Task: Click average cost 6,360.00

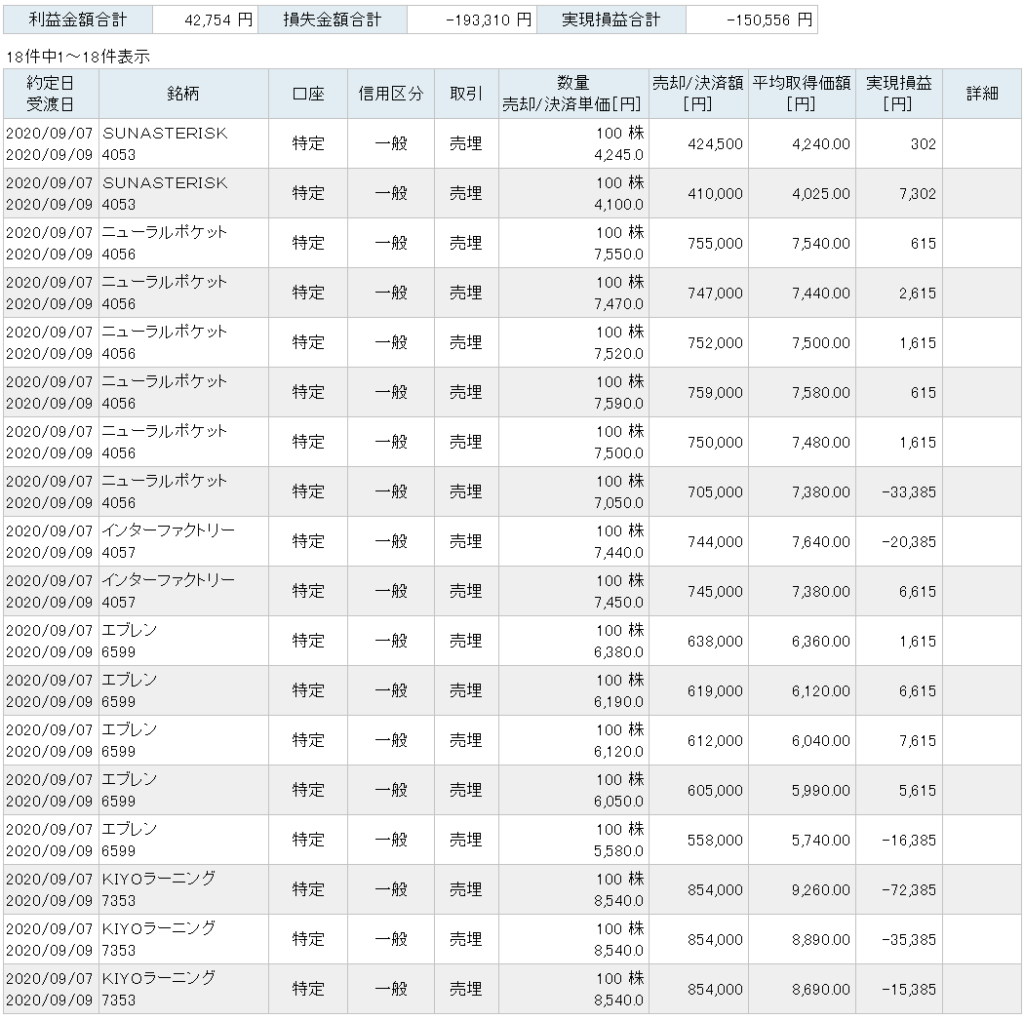Action: click(x=821, y=641)
